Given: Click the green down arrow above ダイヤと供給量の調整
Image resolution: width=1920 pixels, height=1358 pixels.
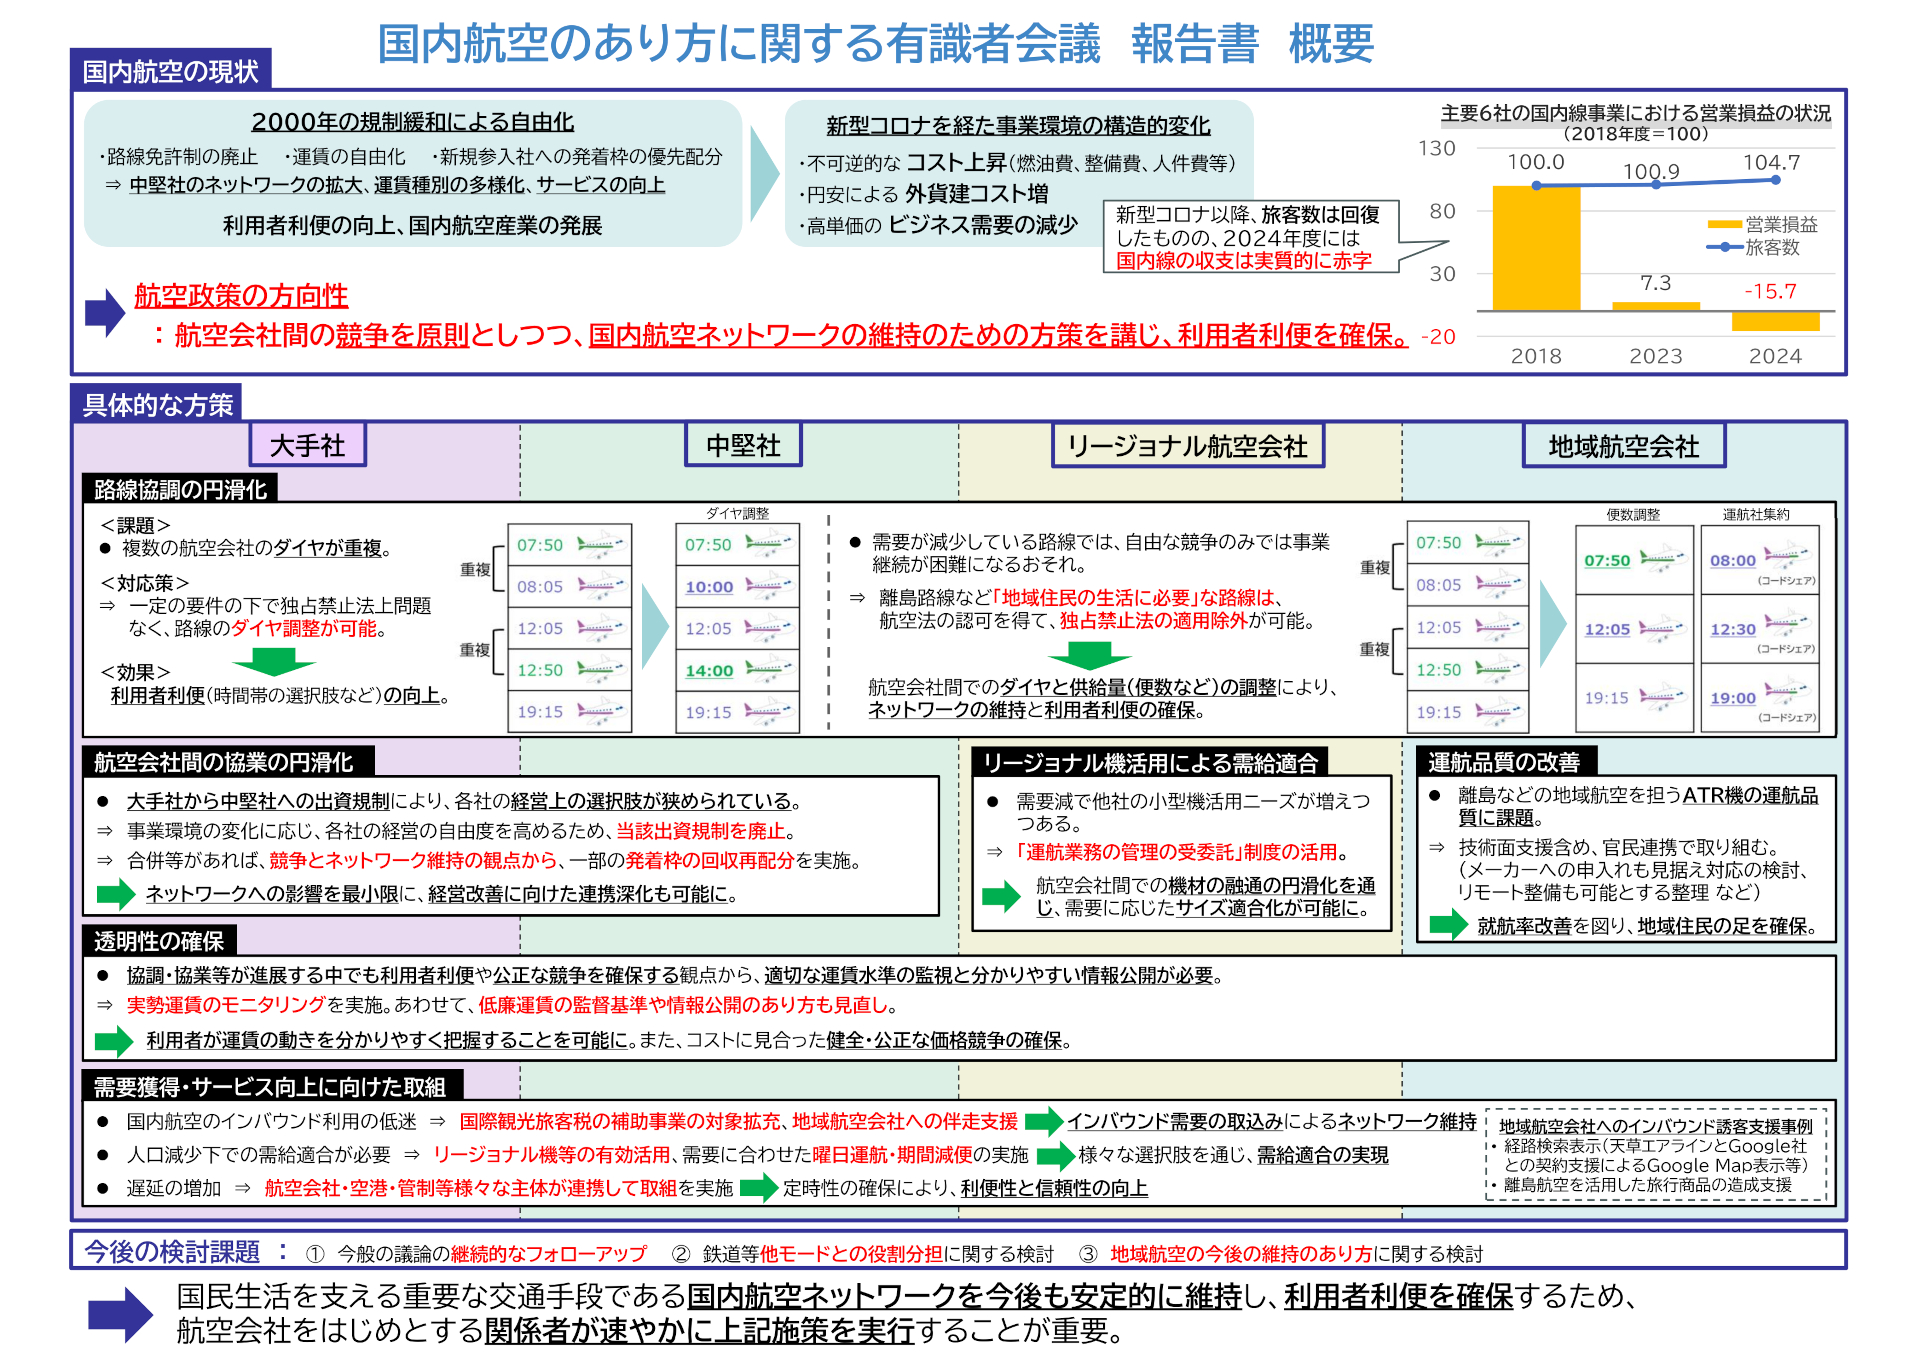Looking at the screenshot, I should point(1089,656).
